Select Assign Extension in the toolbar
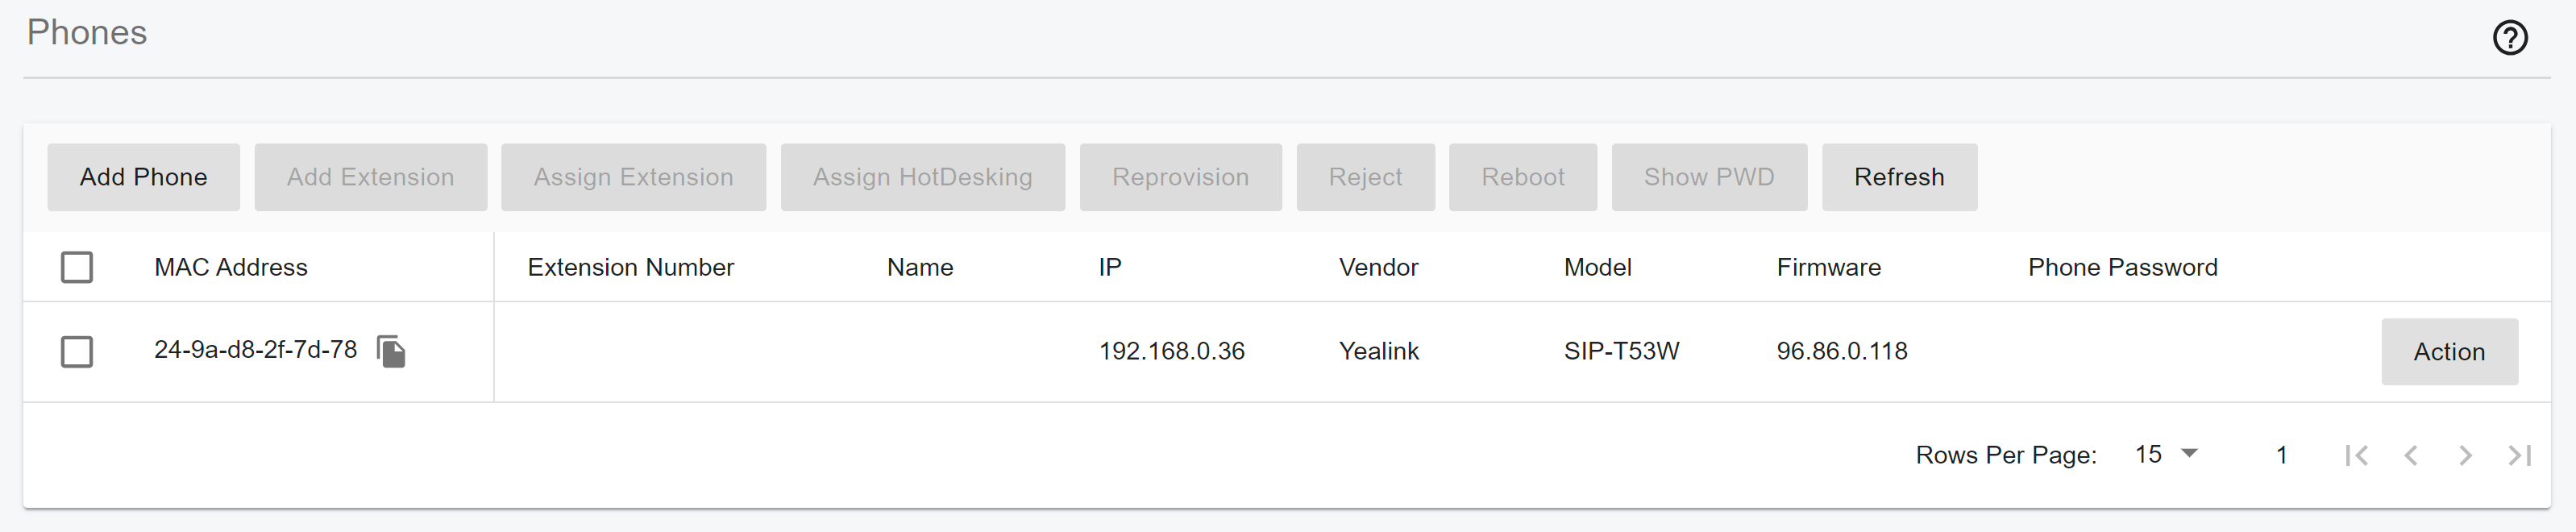The image size is (2576, 532). (633, 177)
